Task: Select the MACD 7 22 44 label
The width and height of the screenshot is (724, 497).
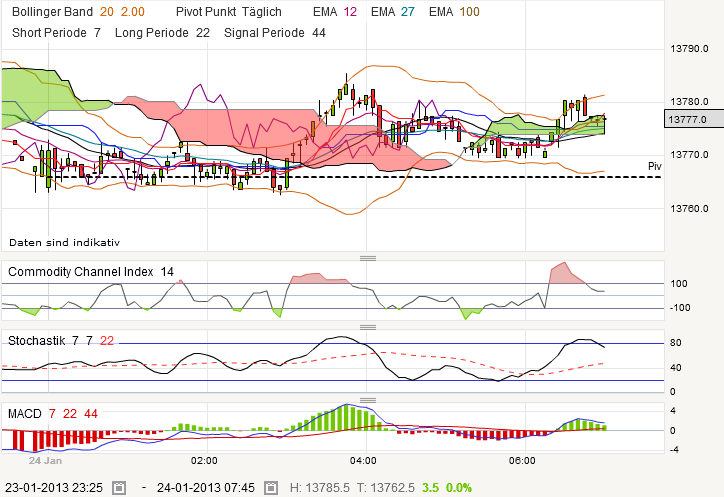Action: click(x=53, y=413)
